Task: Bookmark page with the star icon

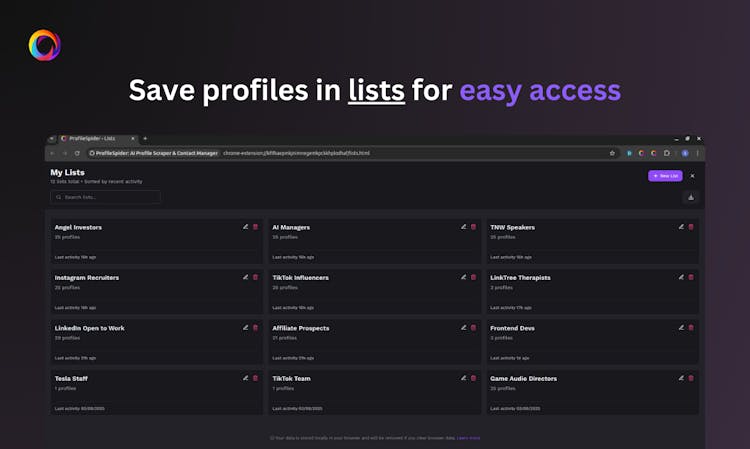Action: [612, 153]
